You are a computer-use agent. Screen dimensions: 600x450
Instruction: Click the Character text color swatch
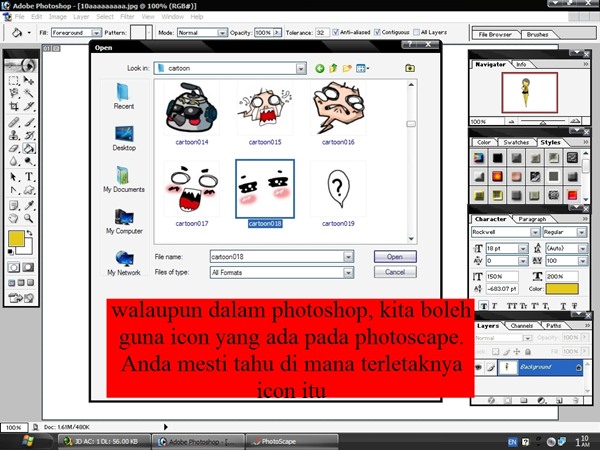[562, 289]
